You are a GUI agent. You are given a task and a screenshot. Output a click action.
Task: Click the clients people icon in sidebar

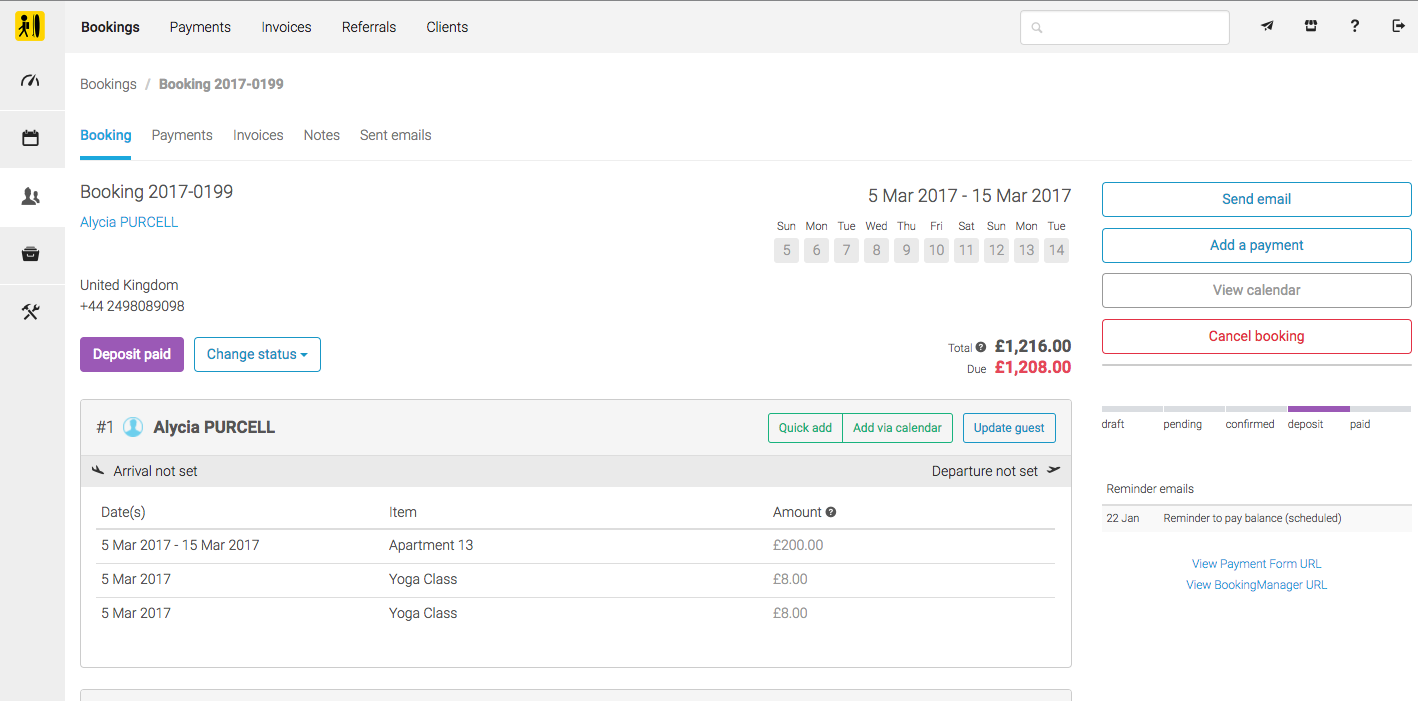[x=30, y=197]
